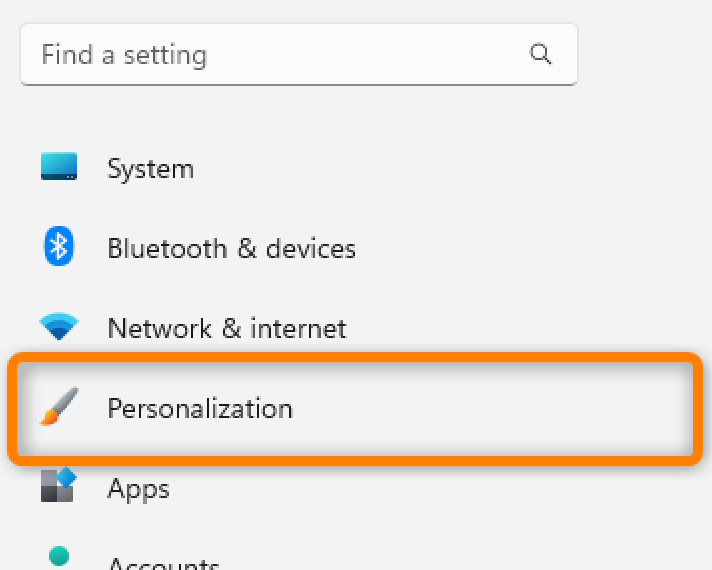The width and height of the screenshot is (712, 570).
Task: Open the System settings category
Action: click(x=150, y=168)
